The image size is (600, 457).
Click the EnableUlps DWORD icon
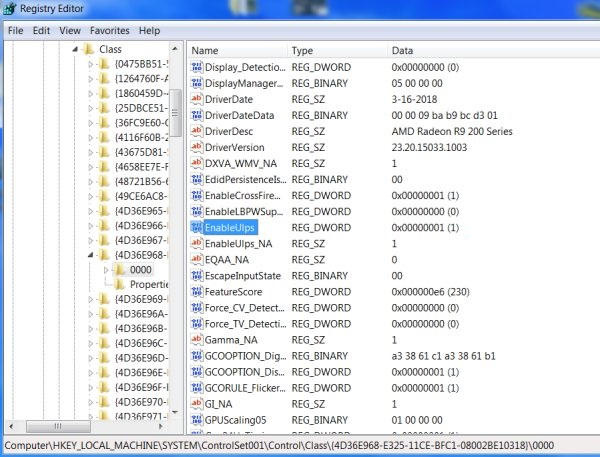(x=196, y=228)
